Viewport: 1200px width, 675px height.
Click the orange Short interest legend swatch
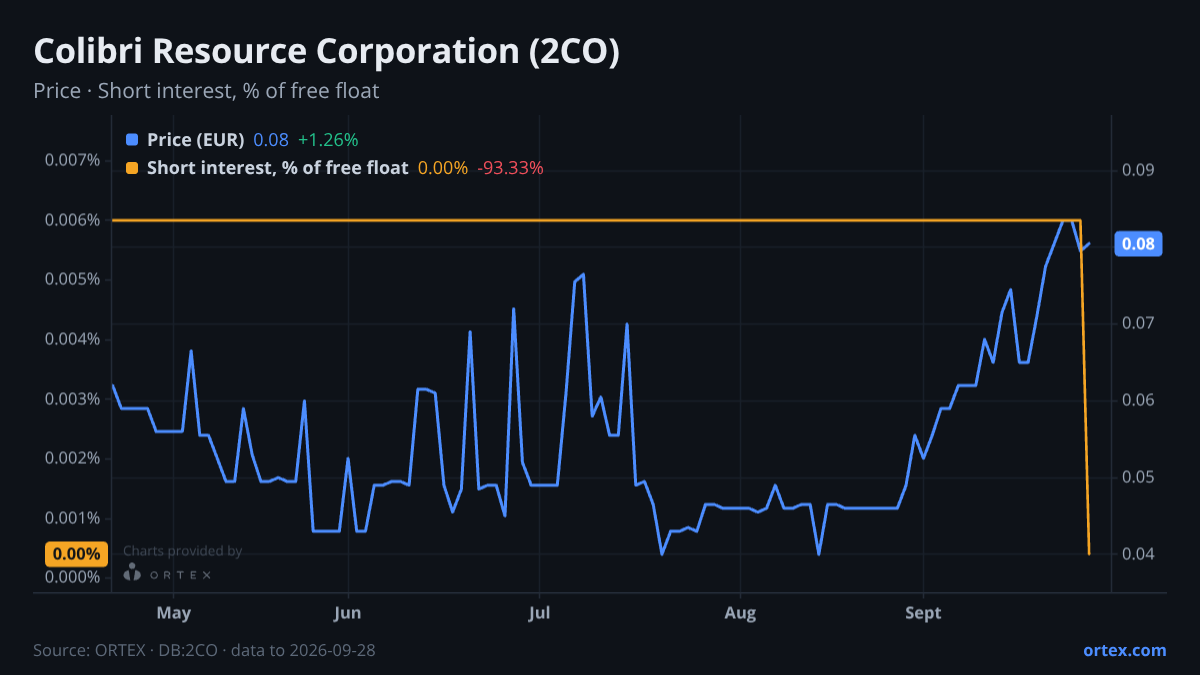click(132, 168)
